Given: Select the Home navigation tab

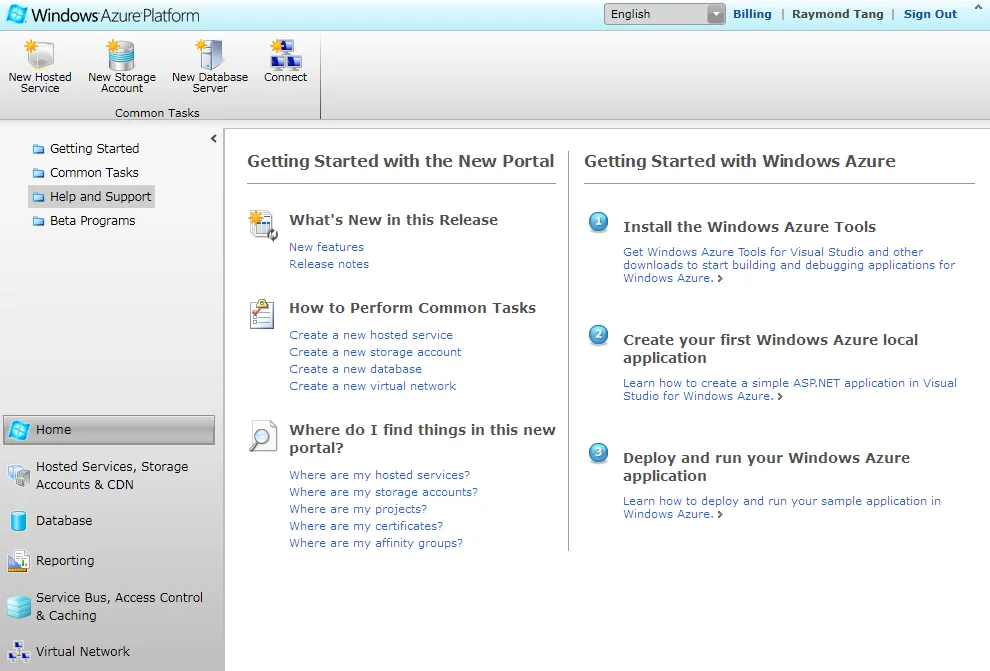Looking at the screenshot, I should [x=108, y=430].
